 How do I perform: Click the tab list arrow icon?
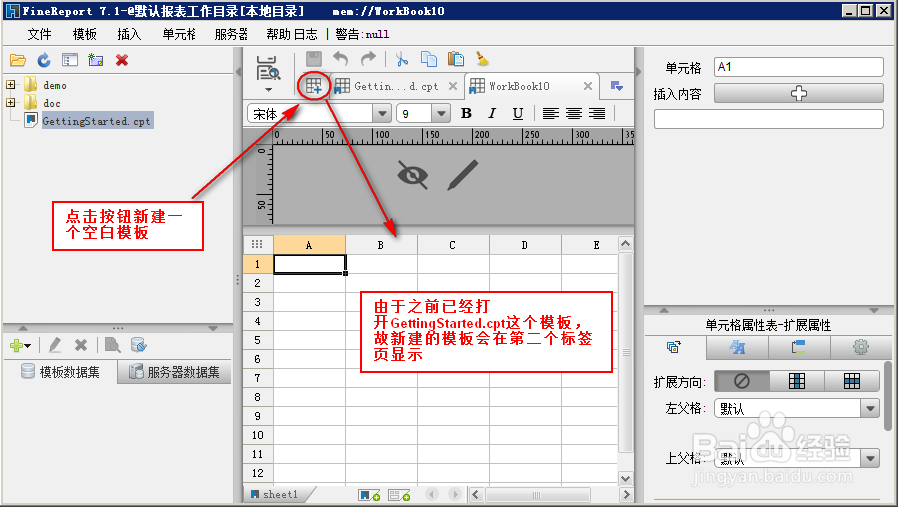click(x=617, y=86)
